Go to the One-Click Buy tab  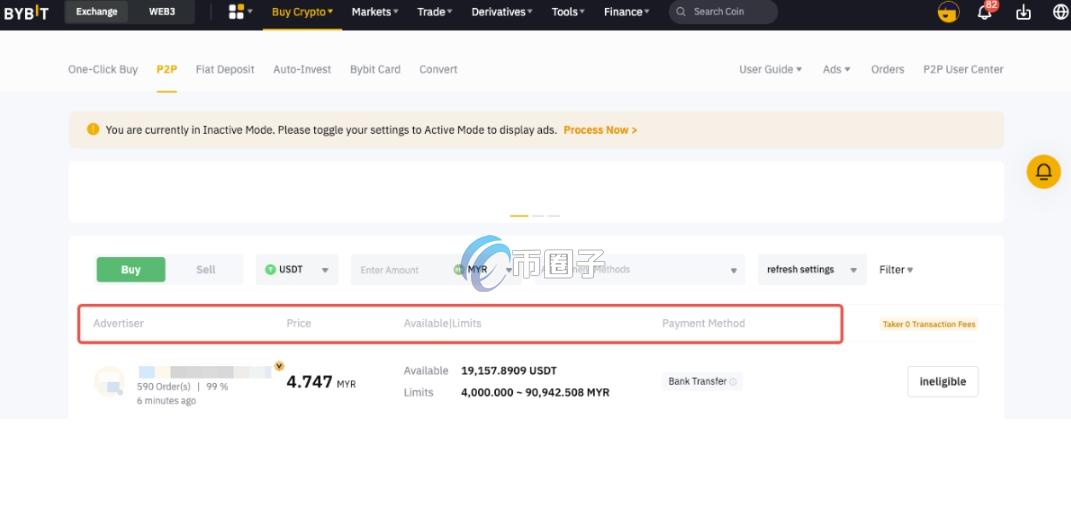click(102, 69)
